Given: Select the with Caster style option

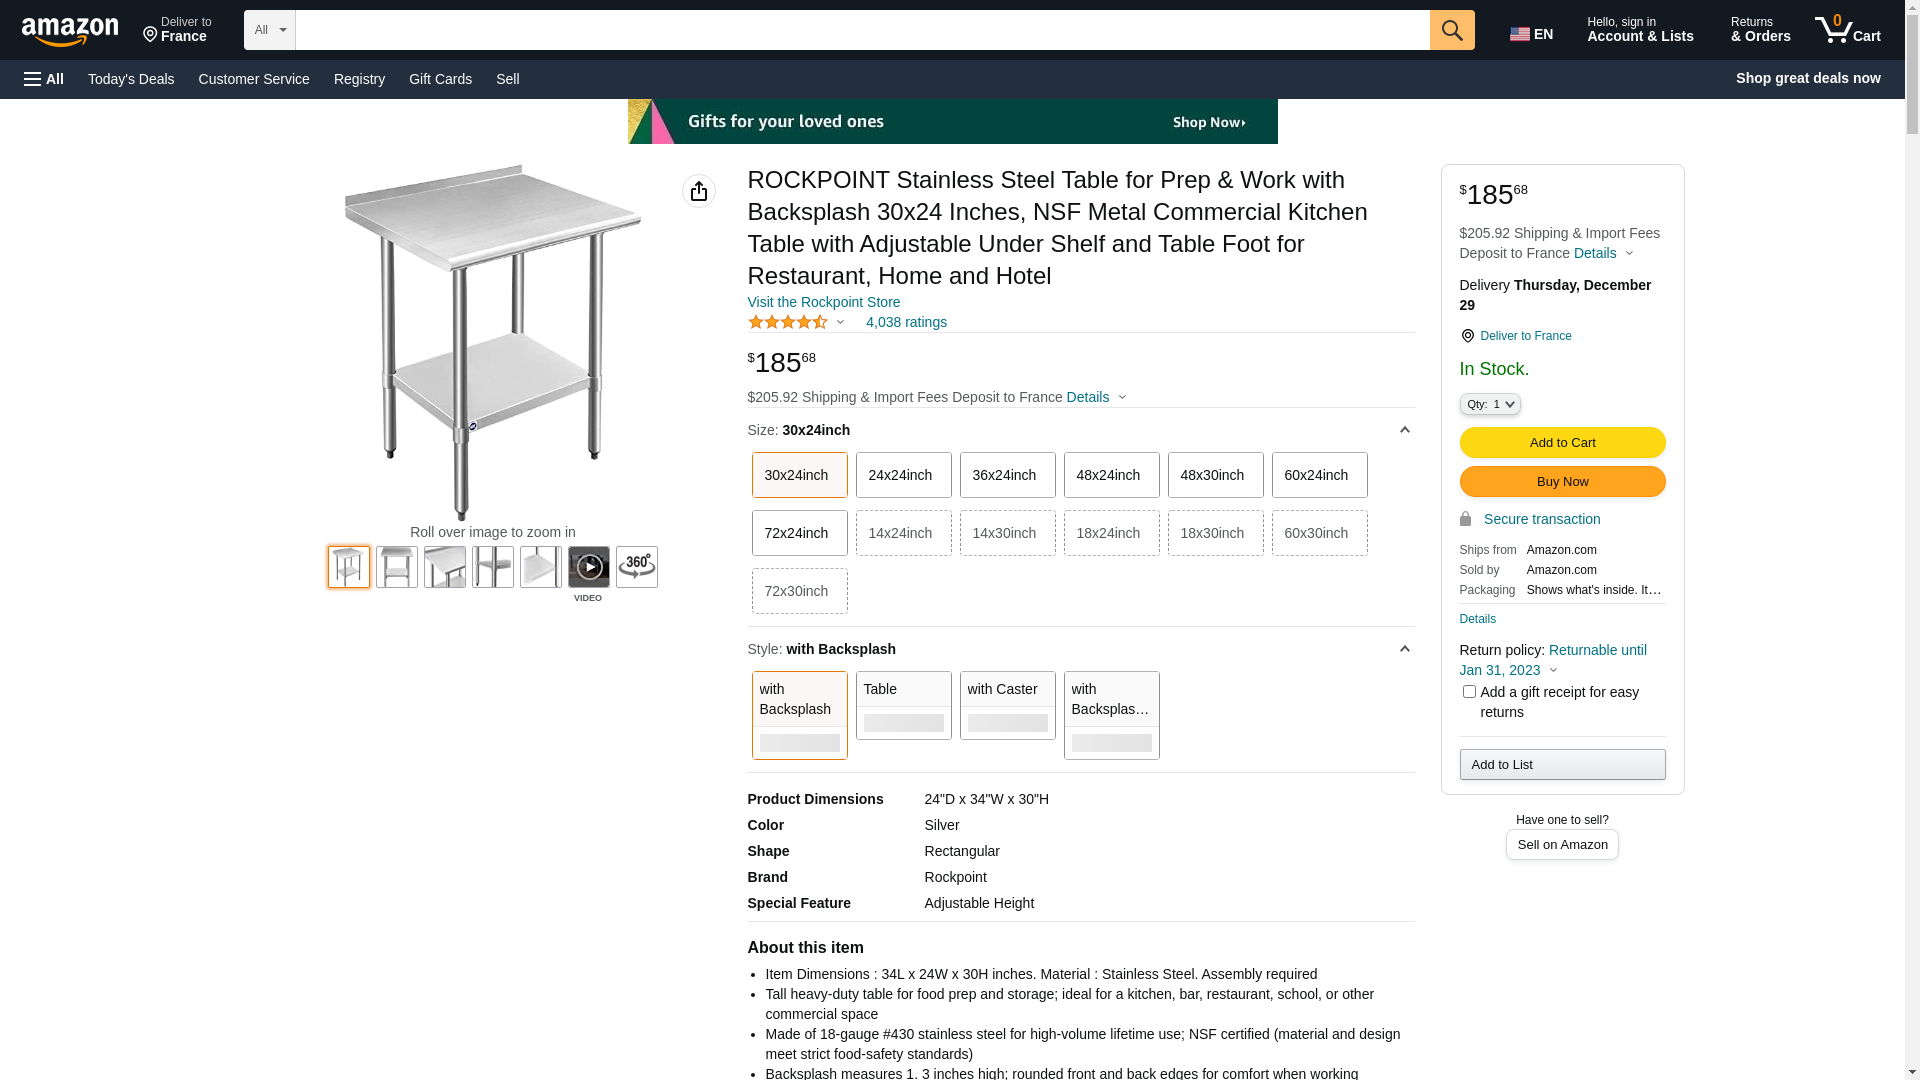Looking at the screenshot, I should pyautogui.click(x=1007, y=705).
